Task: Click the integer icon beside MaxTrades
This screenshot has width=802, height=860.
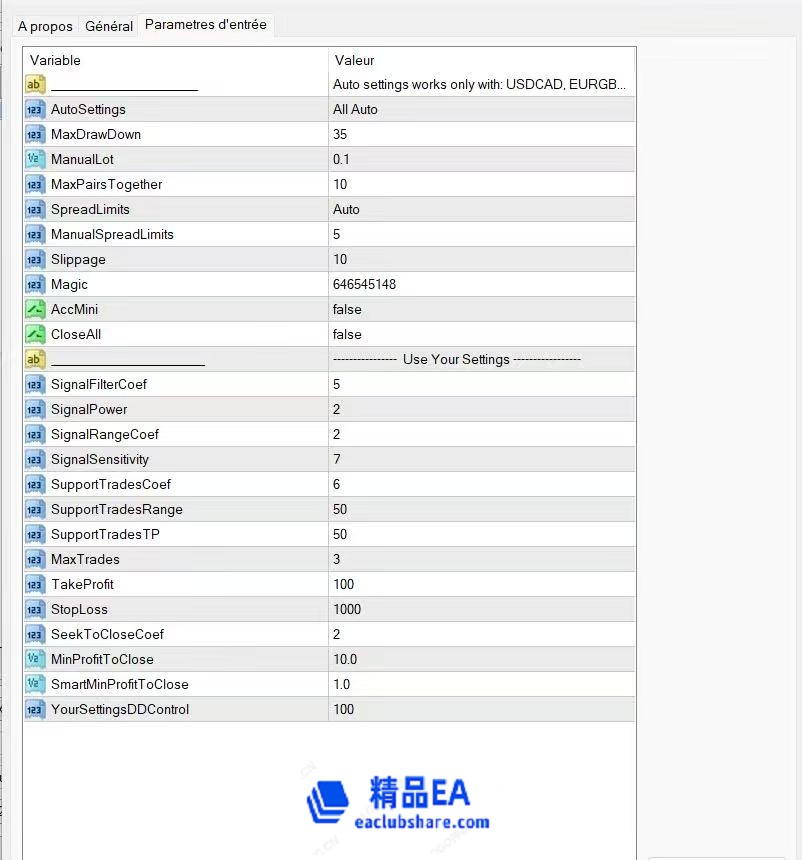Action: point(35,559)
